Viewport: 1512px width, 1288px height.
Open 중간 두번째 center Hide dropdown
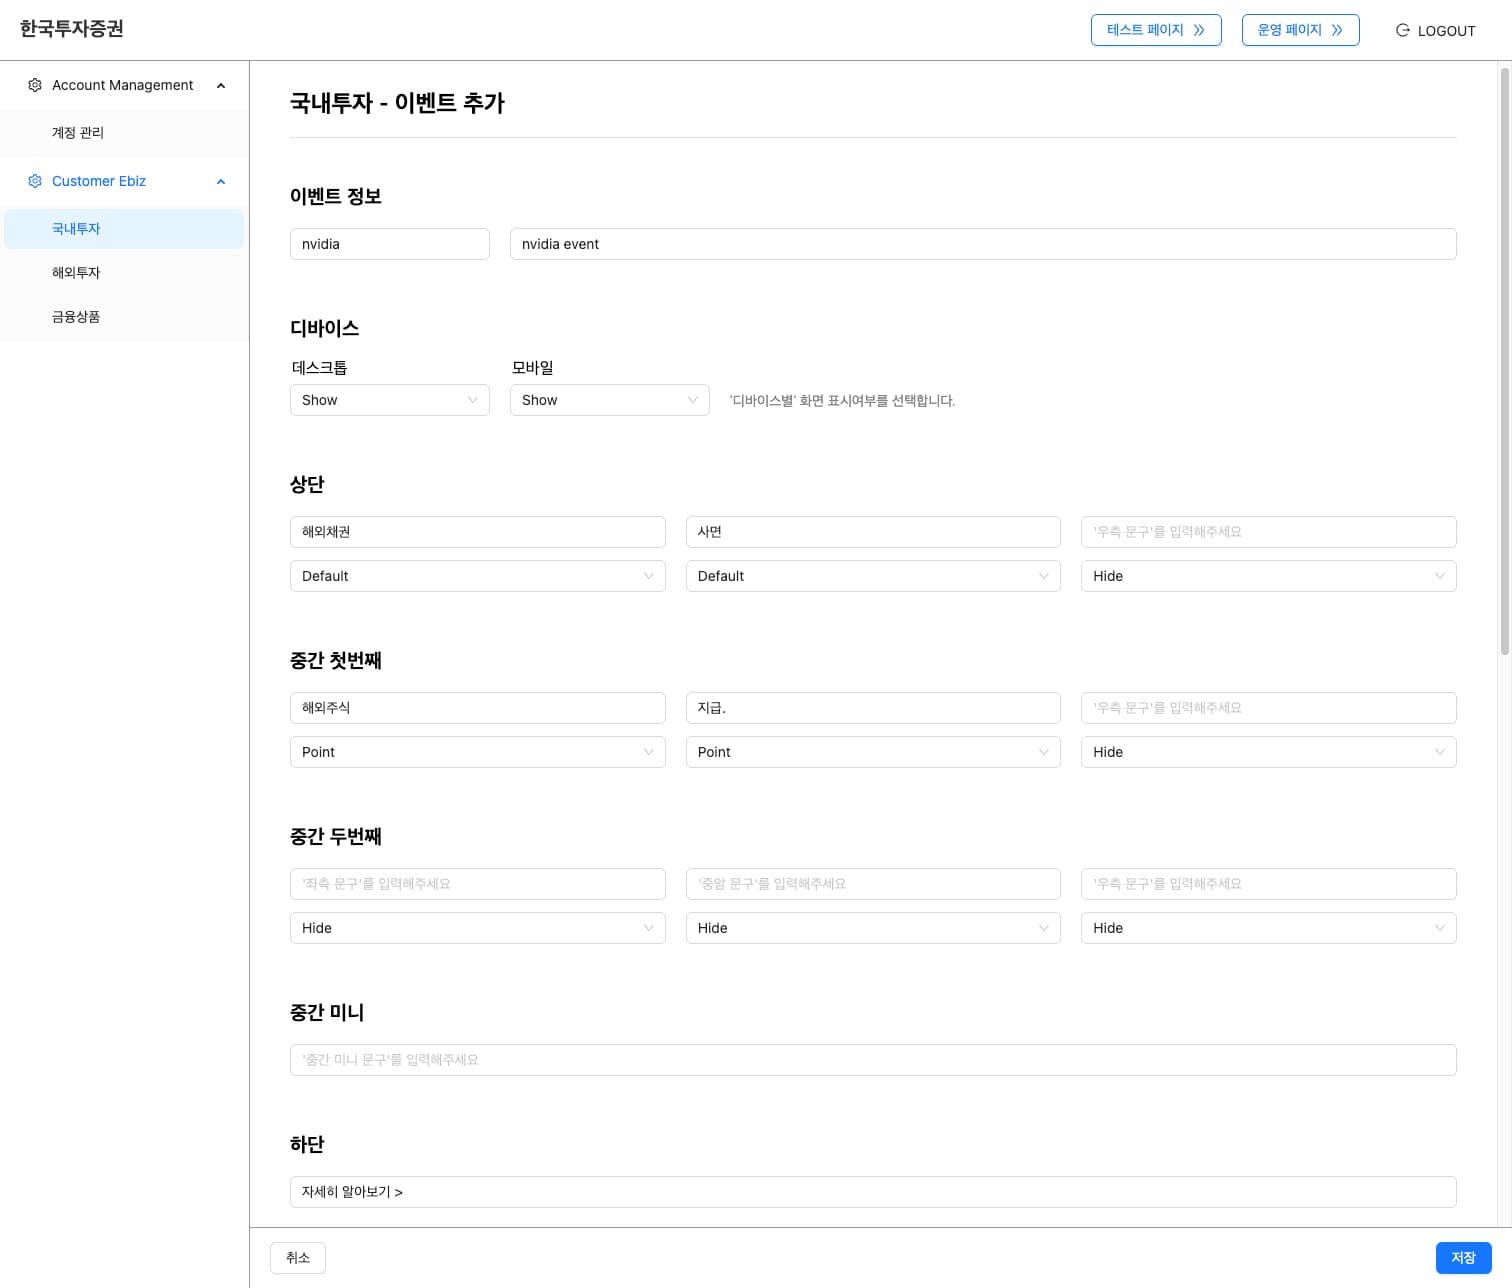[x=872, y=928]
